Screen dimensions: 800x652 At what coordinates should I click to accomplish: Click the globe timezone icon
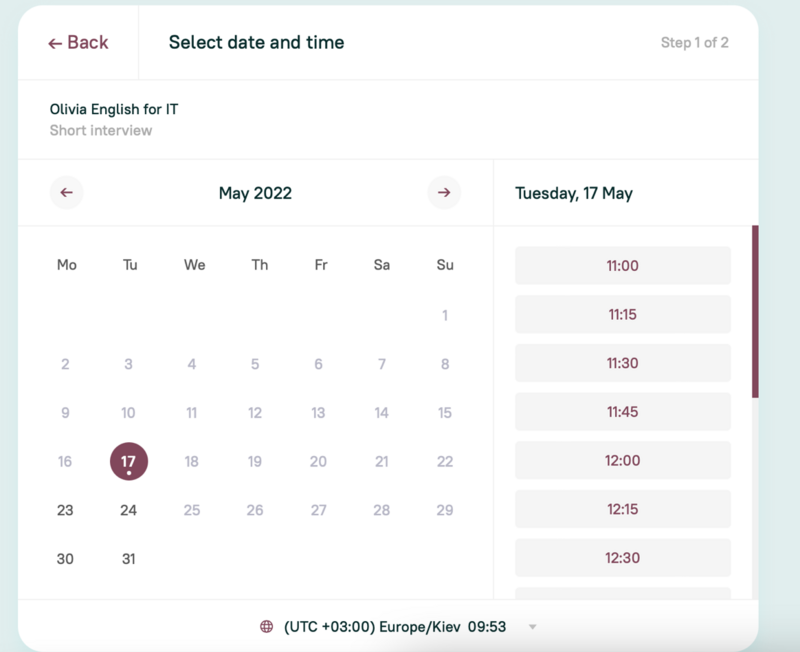[x=266, y=626]
